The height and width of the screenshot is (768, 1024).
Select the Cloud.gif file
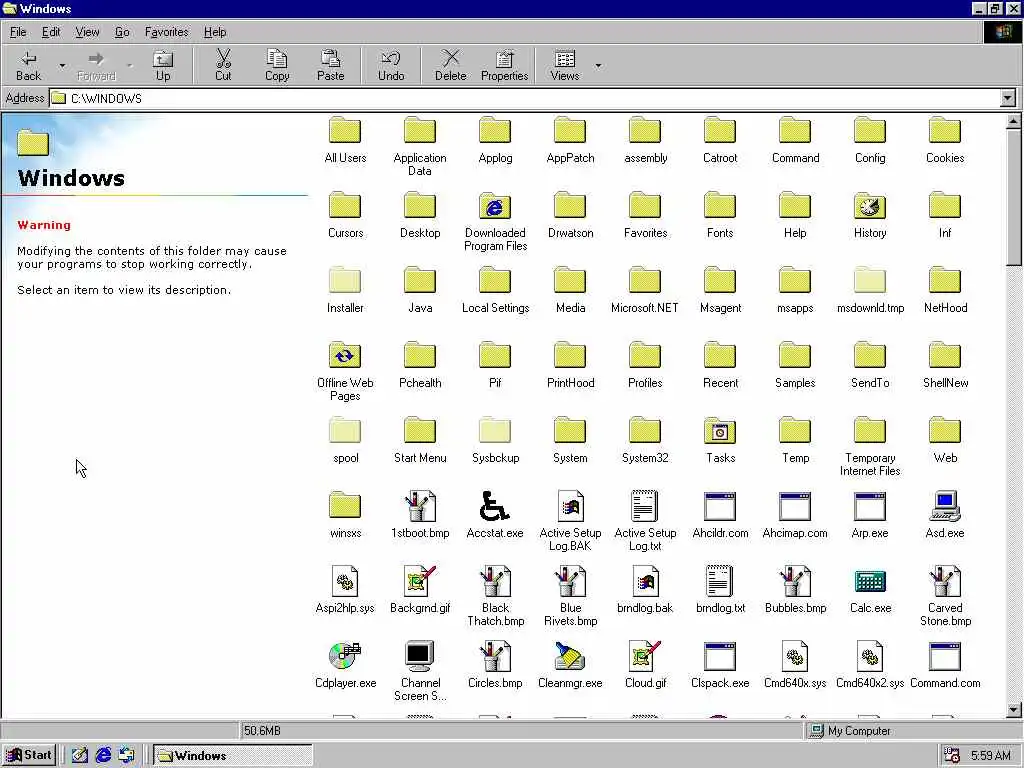[x=645, y=665]
